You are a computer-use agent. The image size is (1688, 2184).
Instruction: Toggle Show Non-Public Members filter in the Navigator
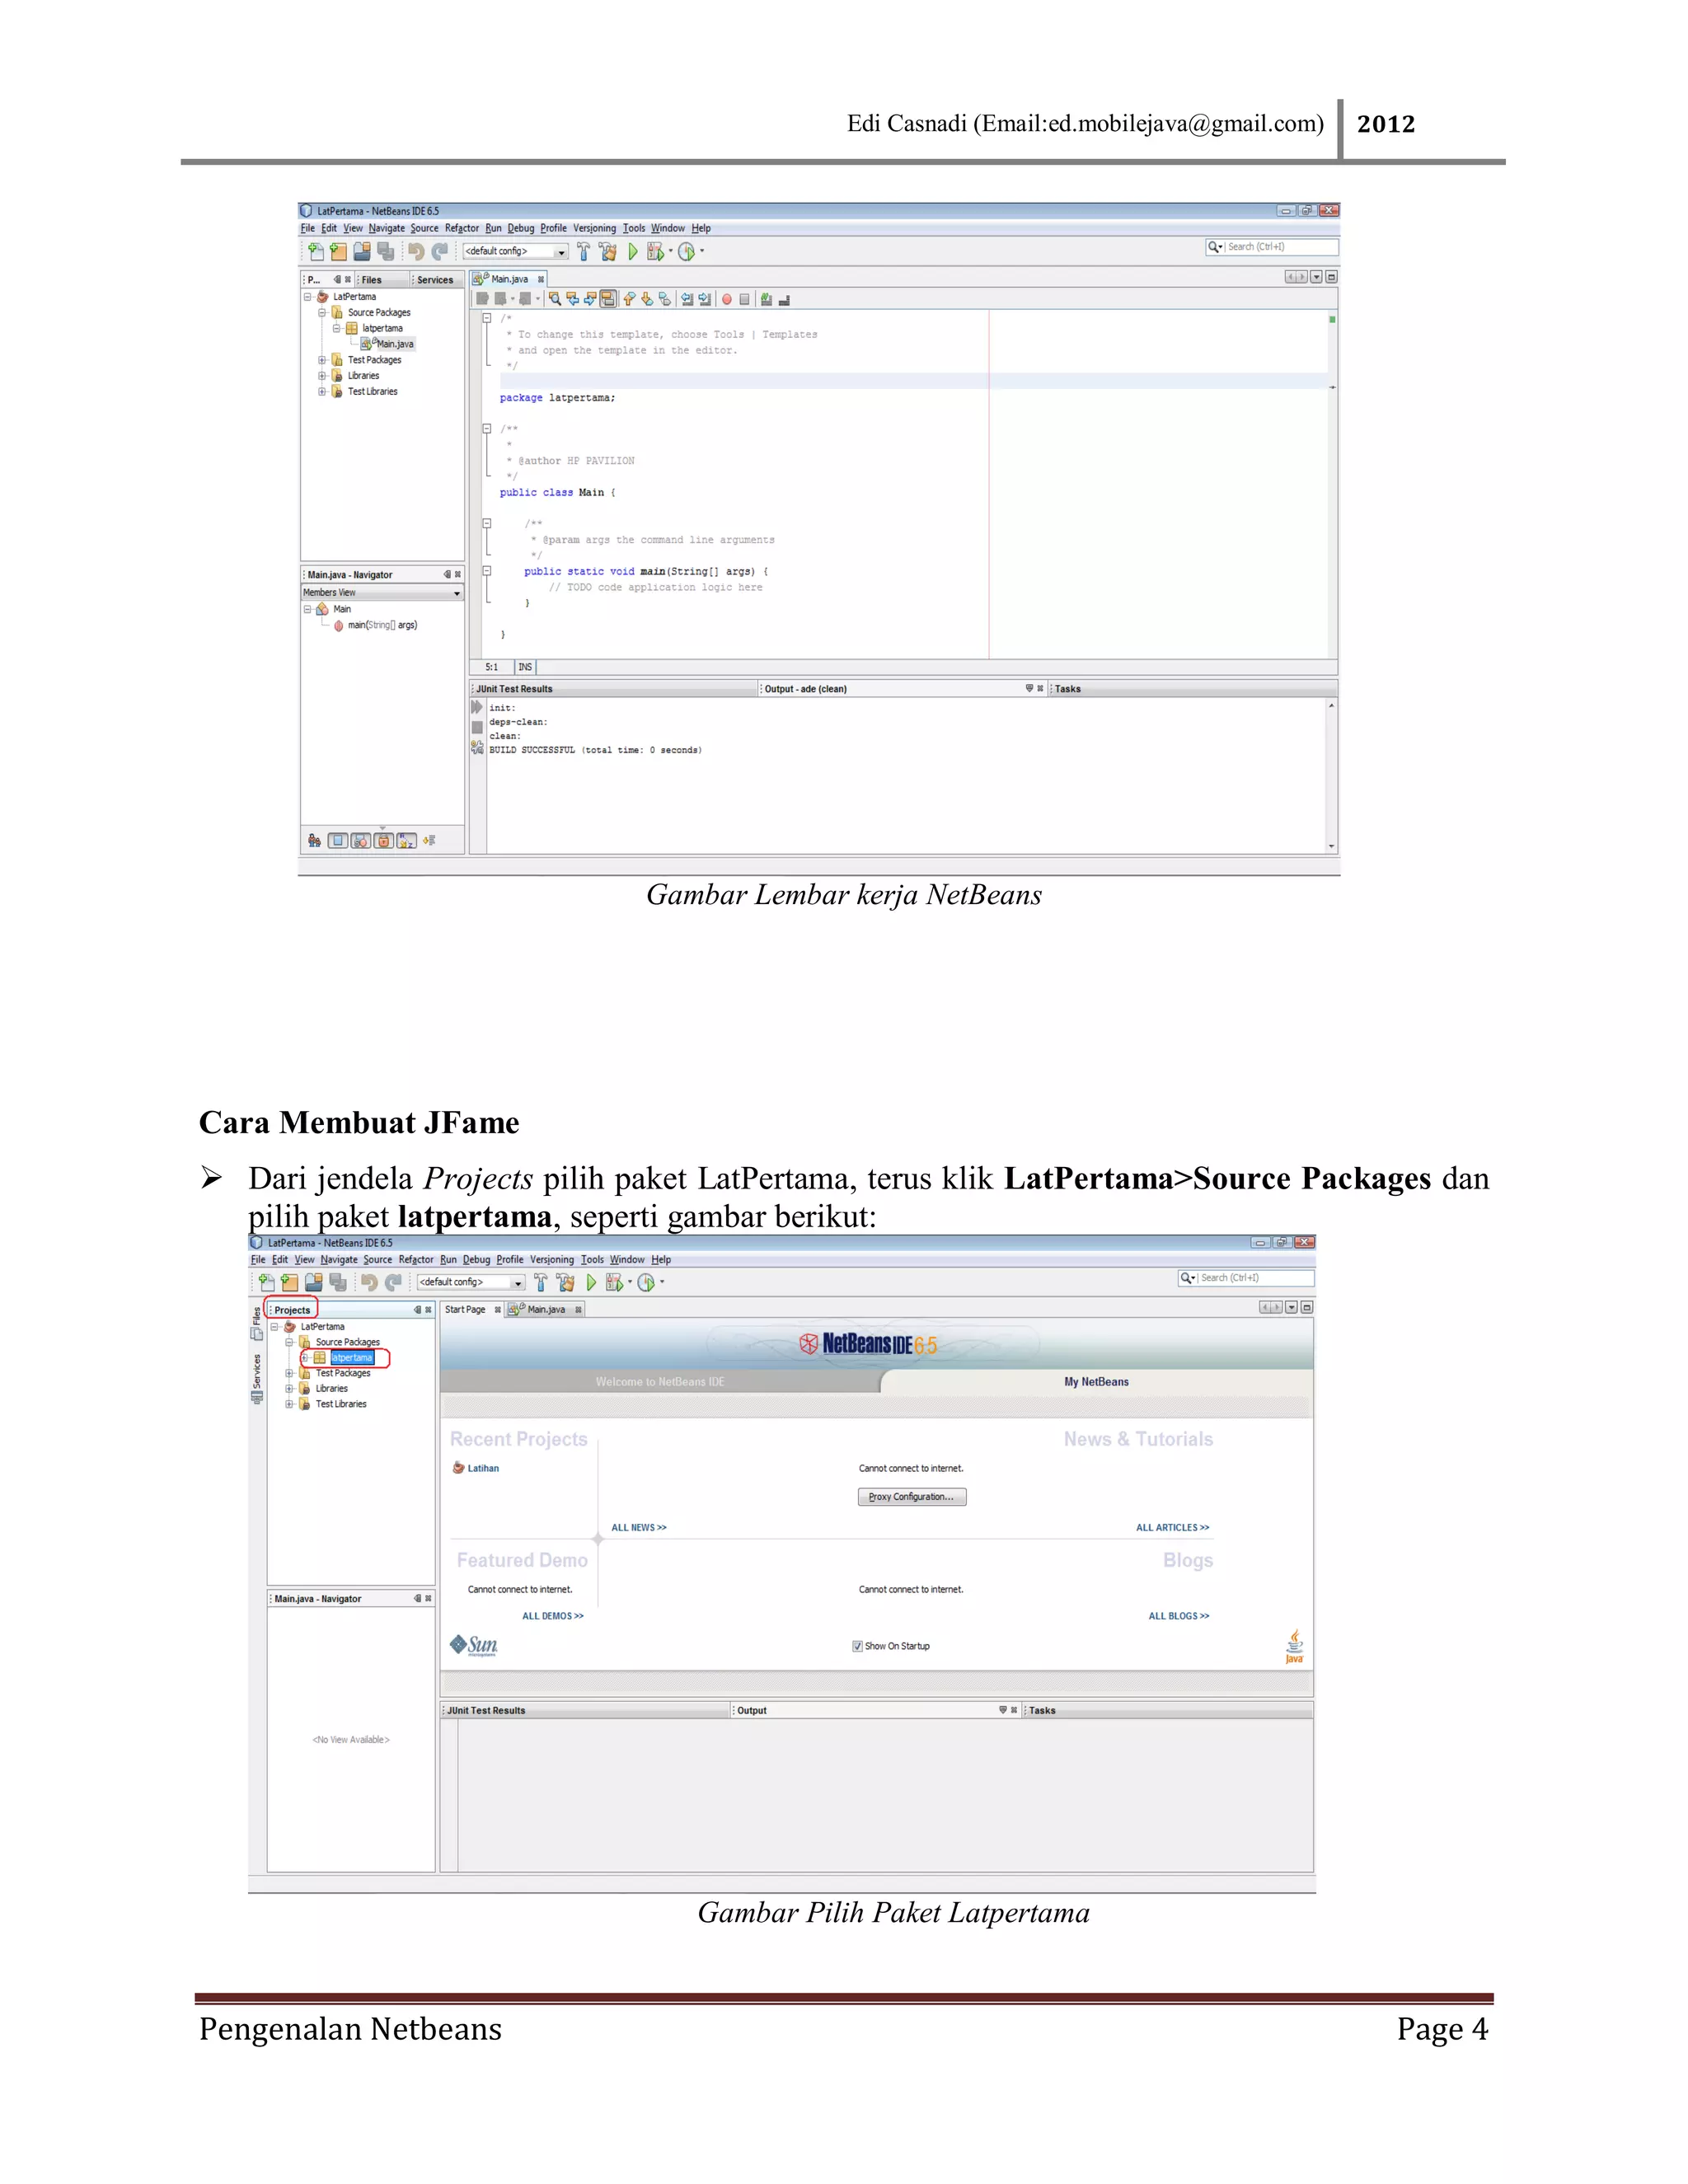384,841
